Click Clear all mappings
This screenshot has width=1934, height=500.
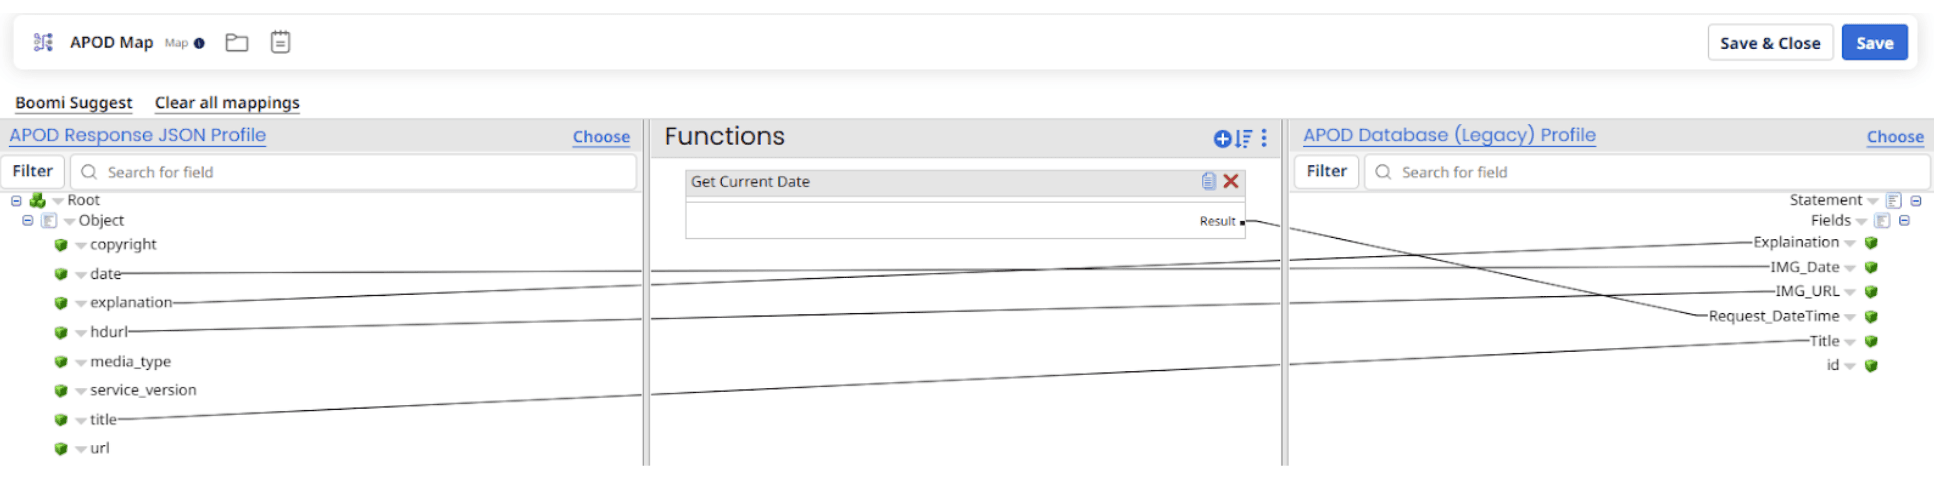tap(227, 102)
